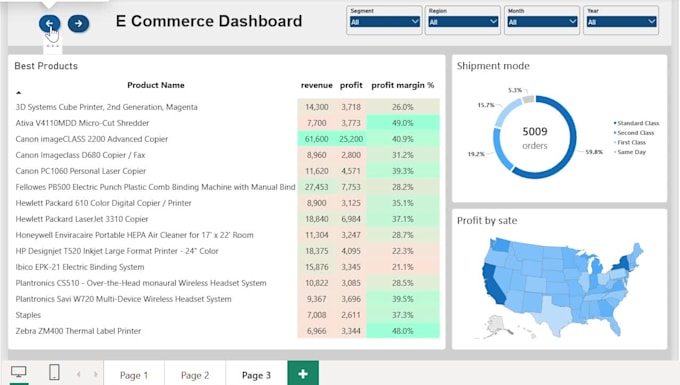The image size is (680, 385).
Task: Select the Staples product row
Action: pyautogui.click(x=228, y=316)
